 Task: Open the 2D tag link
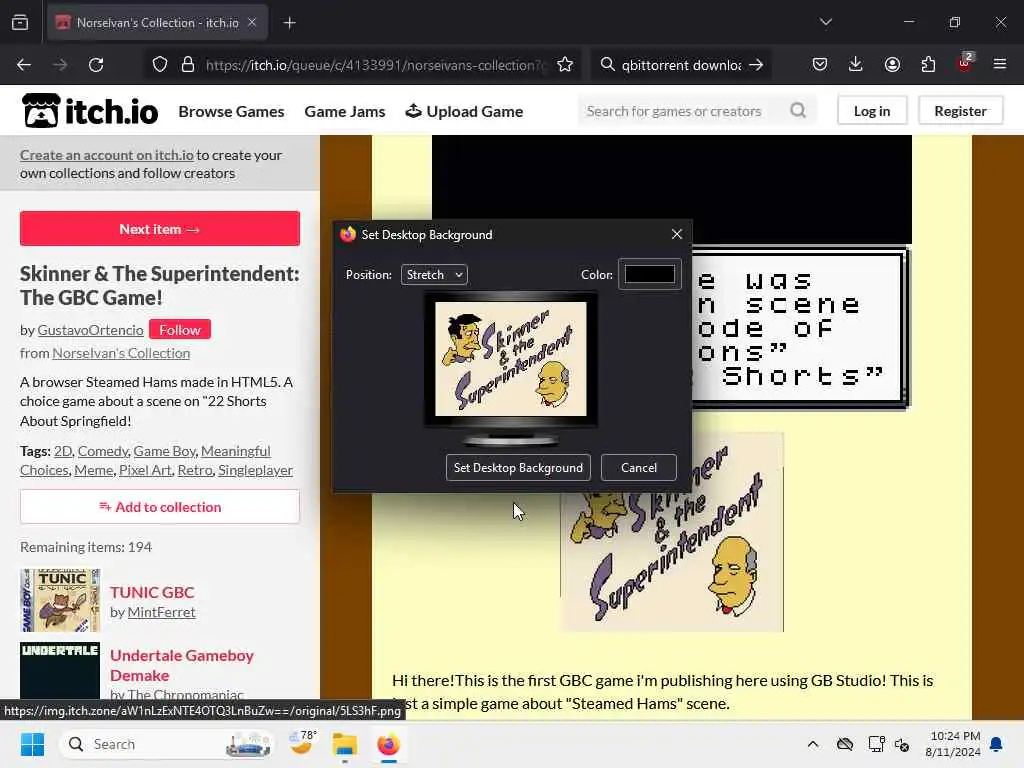coord(63,451)
